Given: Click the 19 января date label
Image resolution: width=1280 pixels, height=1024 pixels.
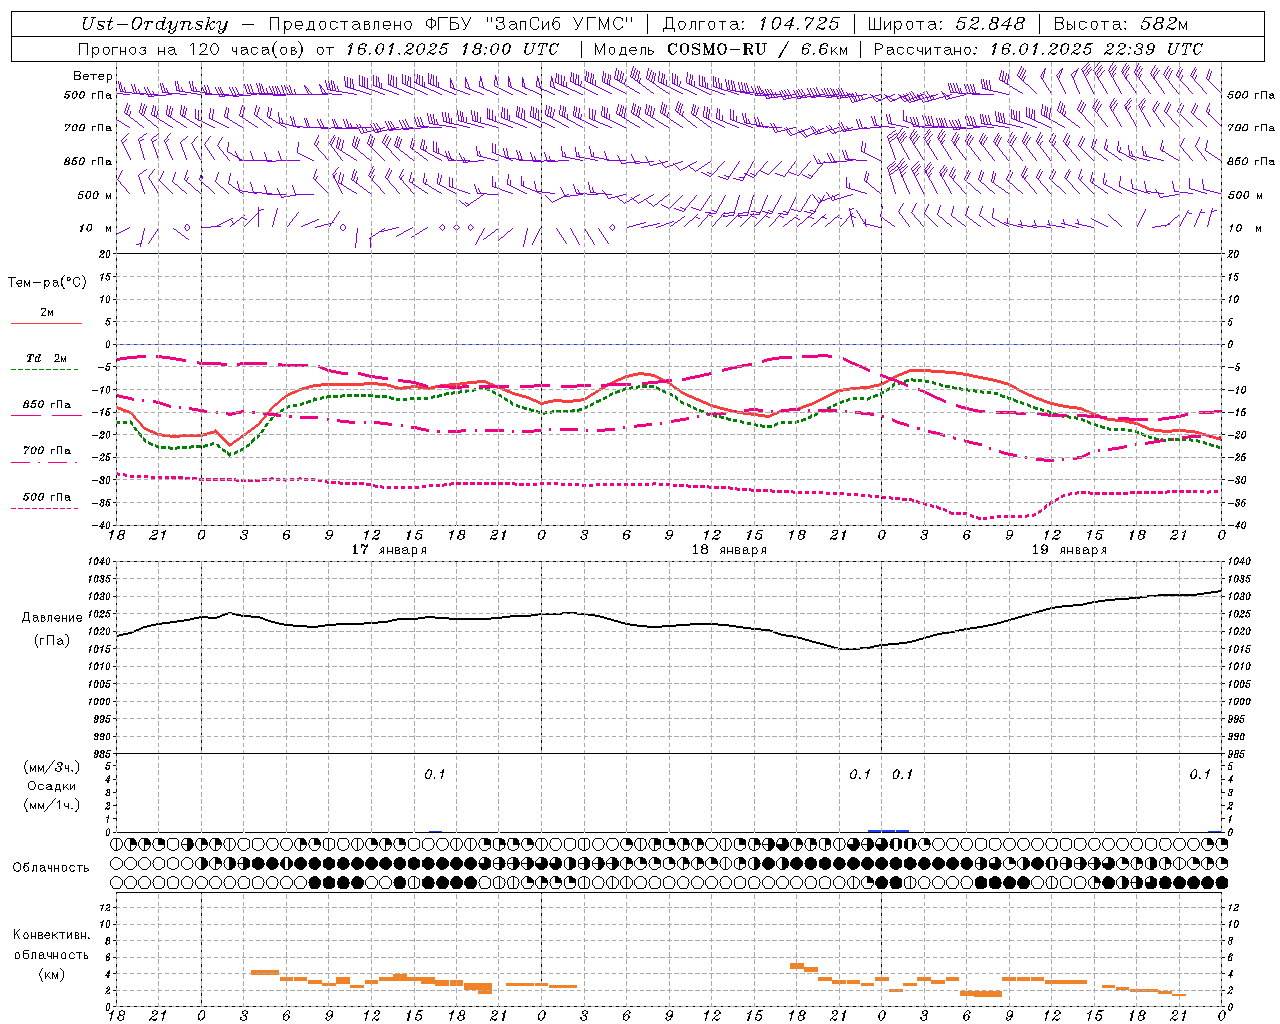Looking at the screenshot, I should [x=1069, y=550].
